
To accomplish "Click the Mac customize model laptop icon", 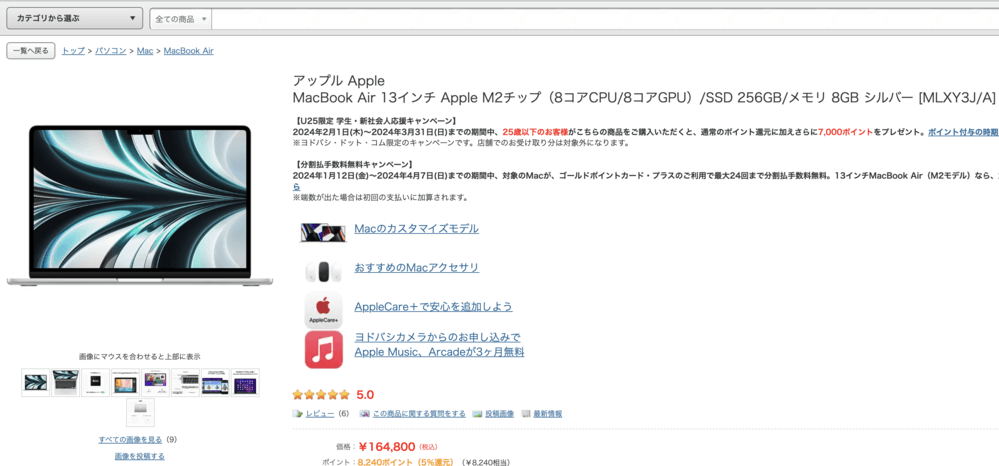I will tap(323, 233).
